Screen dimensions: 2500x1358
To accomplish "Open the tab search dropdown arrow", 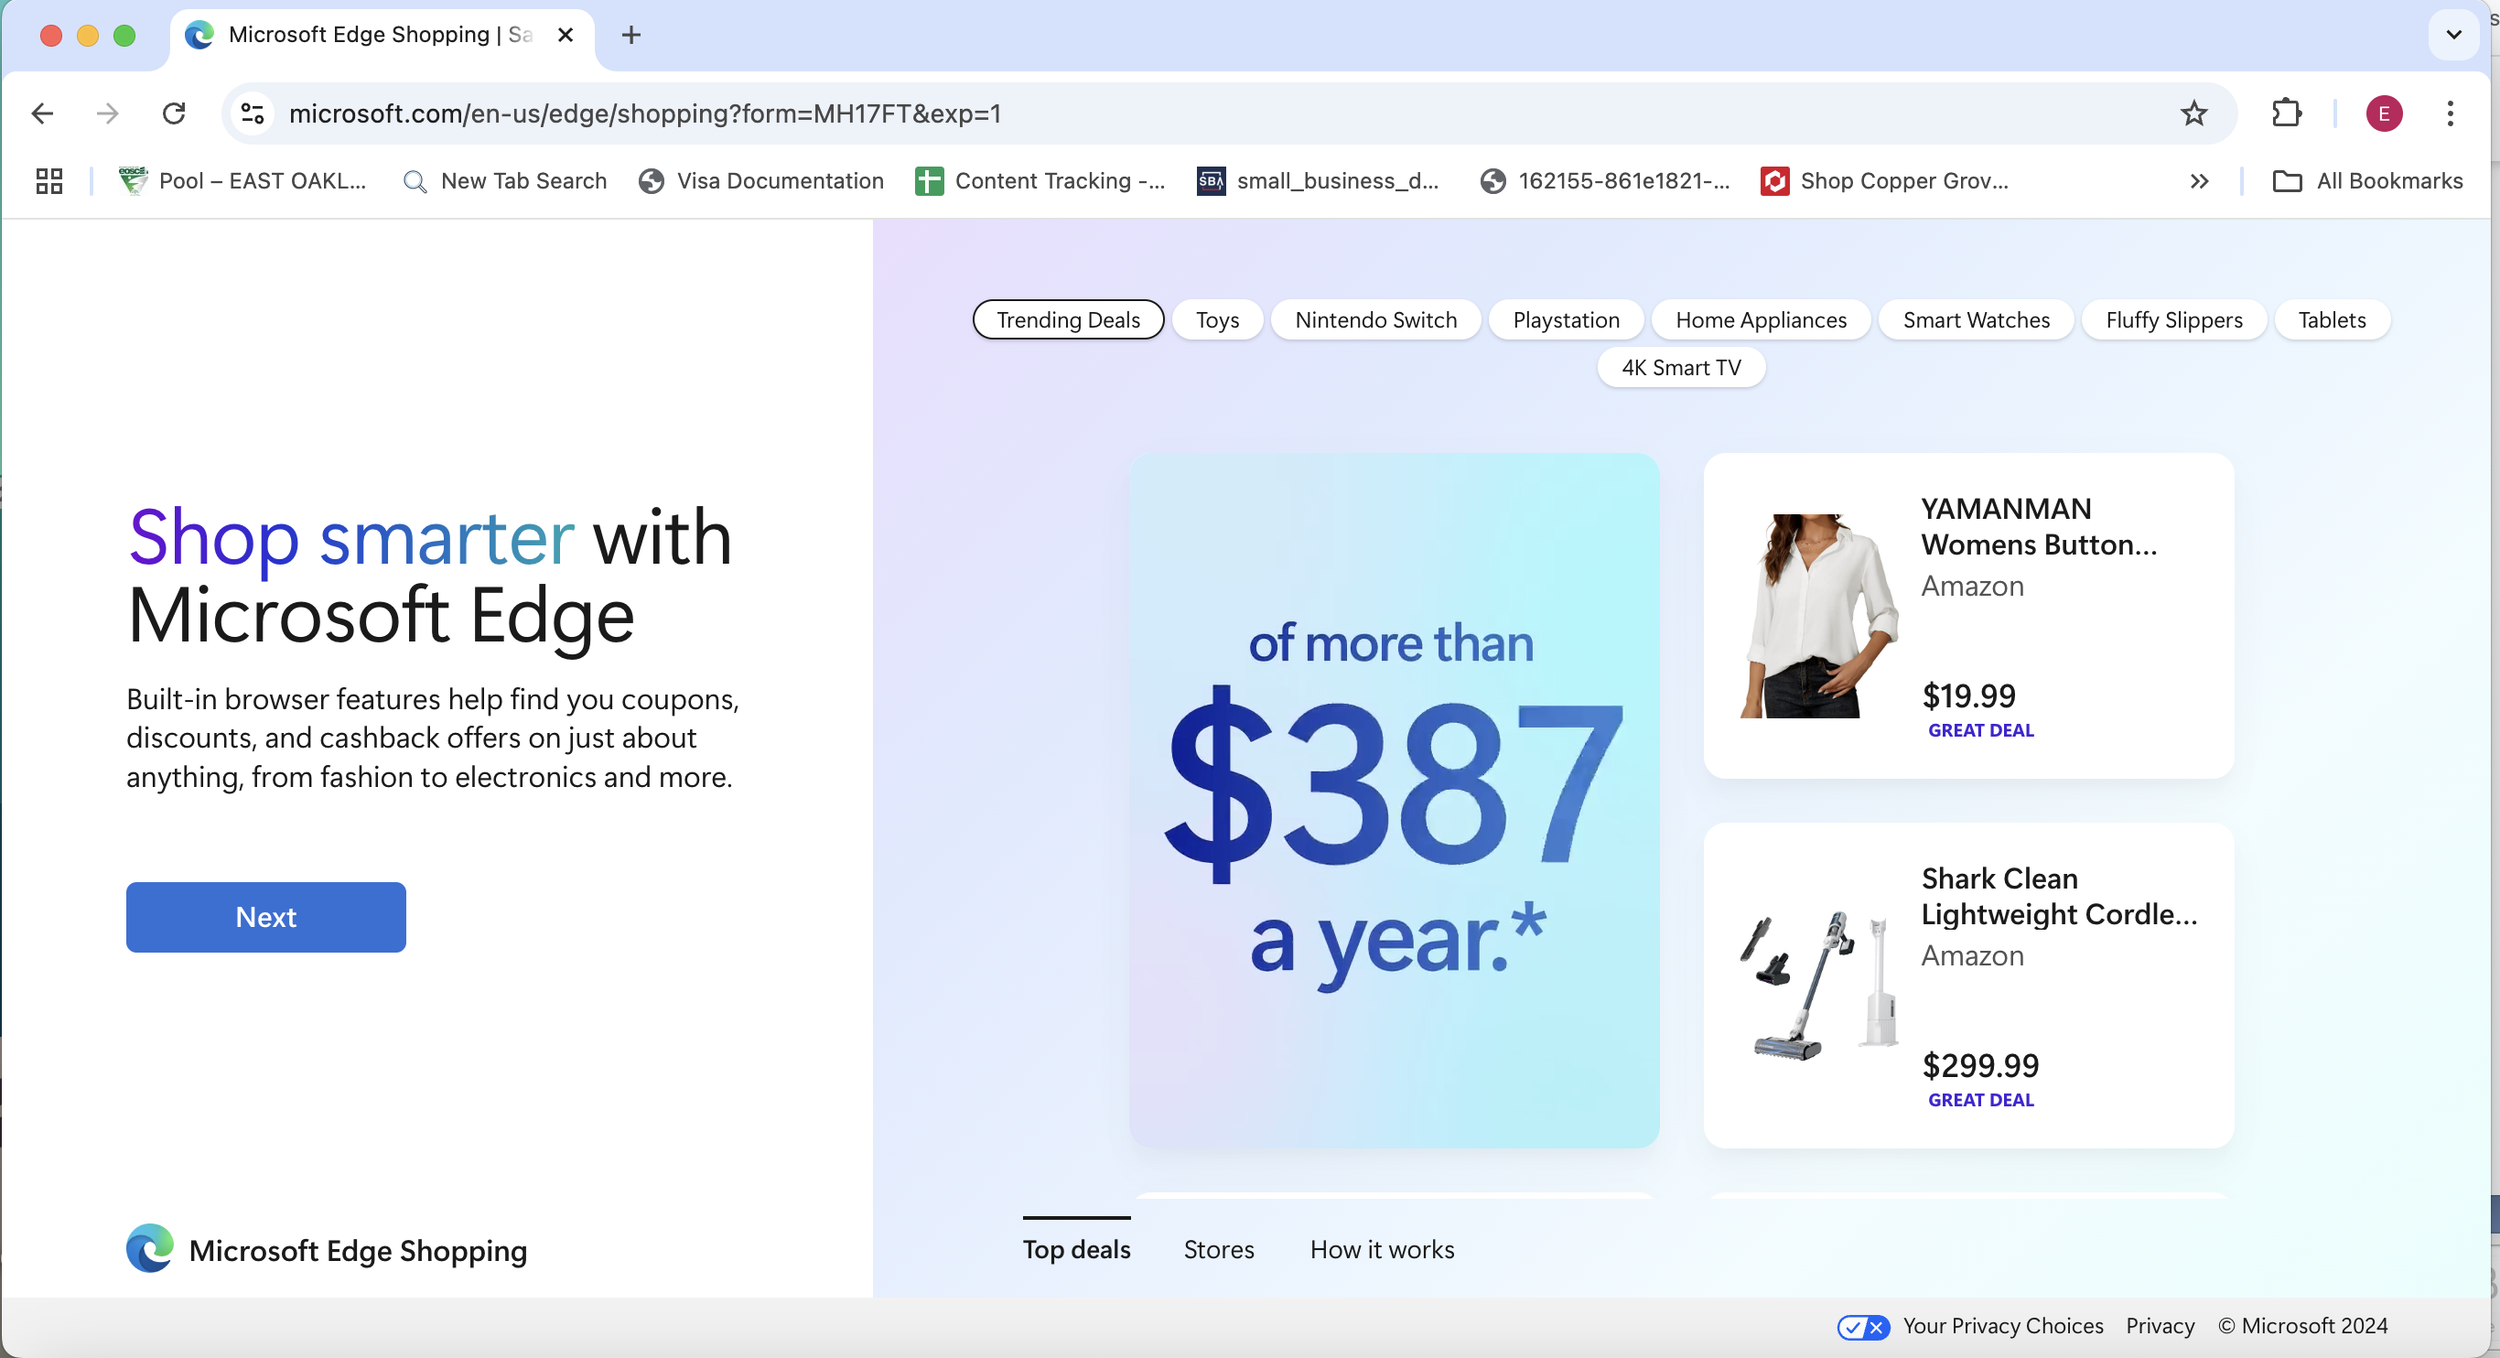I will click(x=2453, y=35).
